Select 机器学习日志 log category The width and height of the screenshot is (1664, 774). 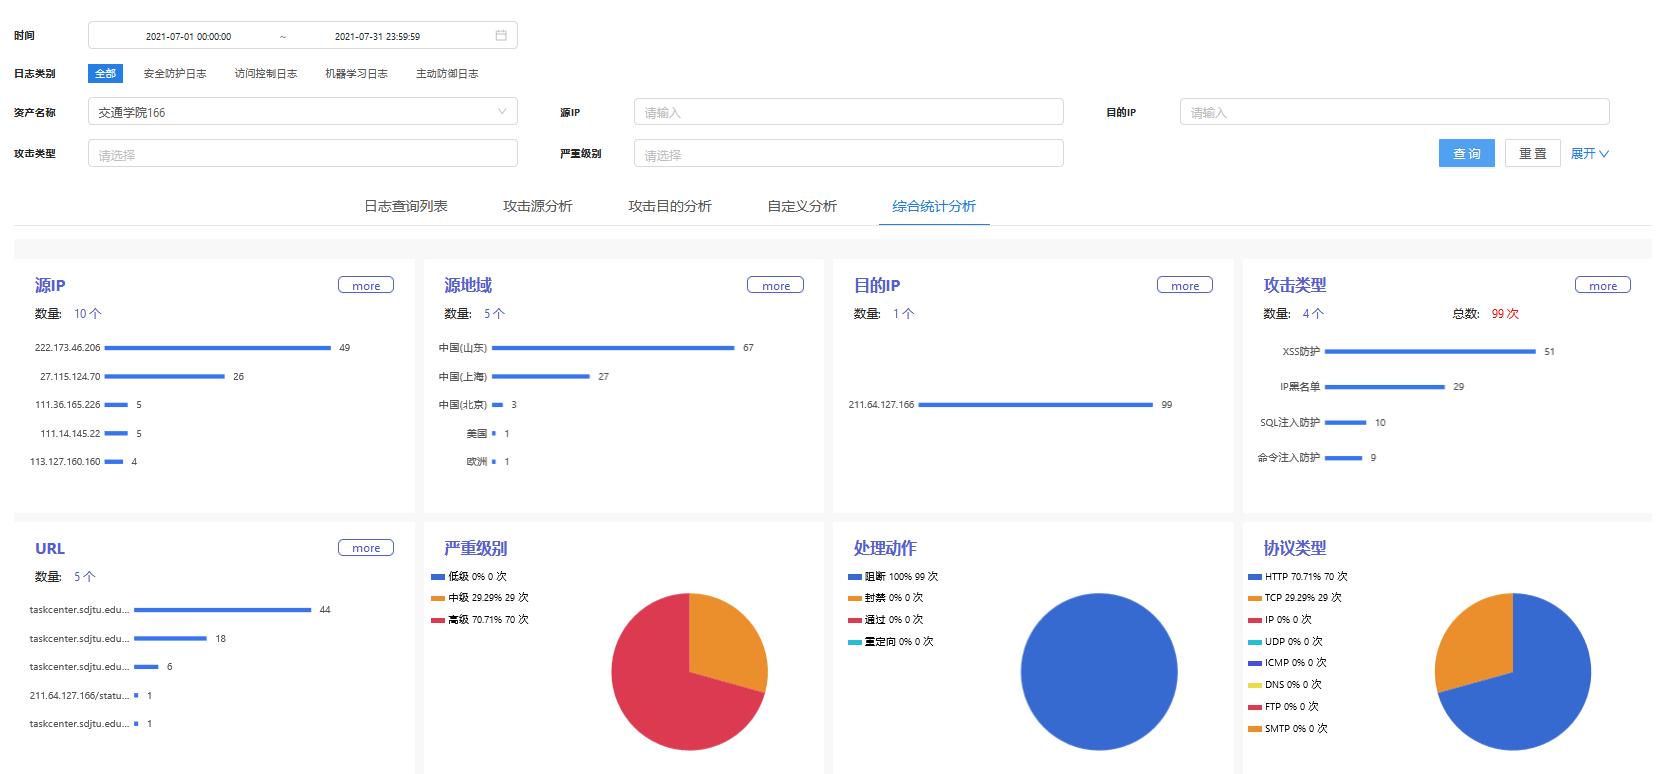(356, 73)
